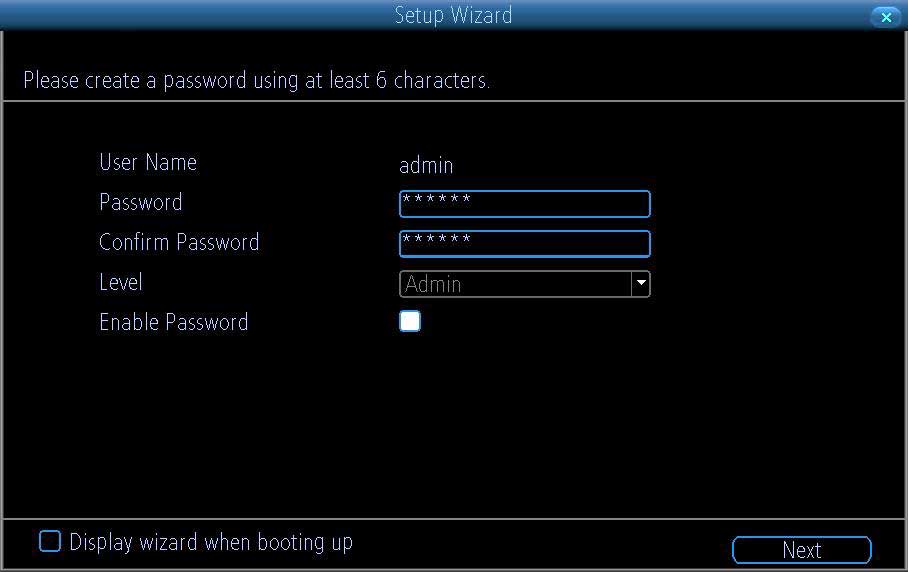The image size is (908, 572).
Task: Click the greyed Admin text in Level box
Action: (x=433, y=284)
